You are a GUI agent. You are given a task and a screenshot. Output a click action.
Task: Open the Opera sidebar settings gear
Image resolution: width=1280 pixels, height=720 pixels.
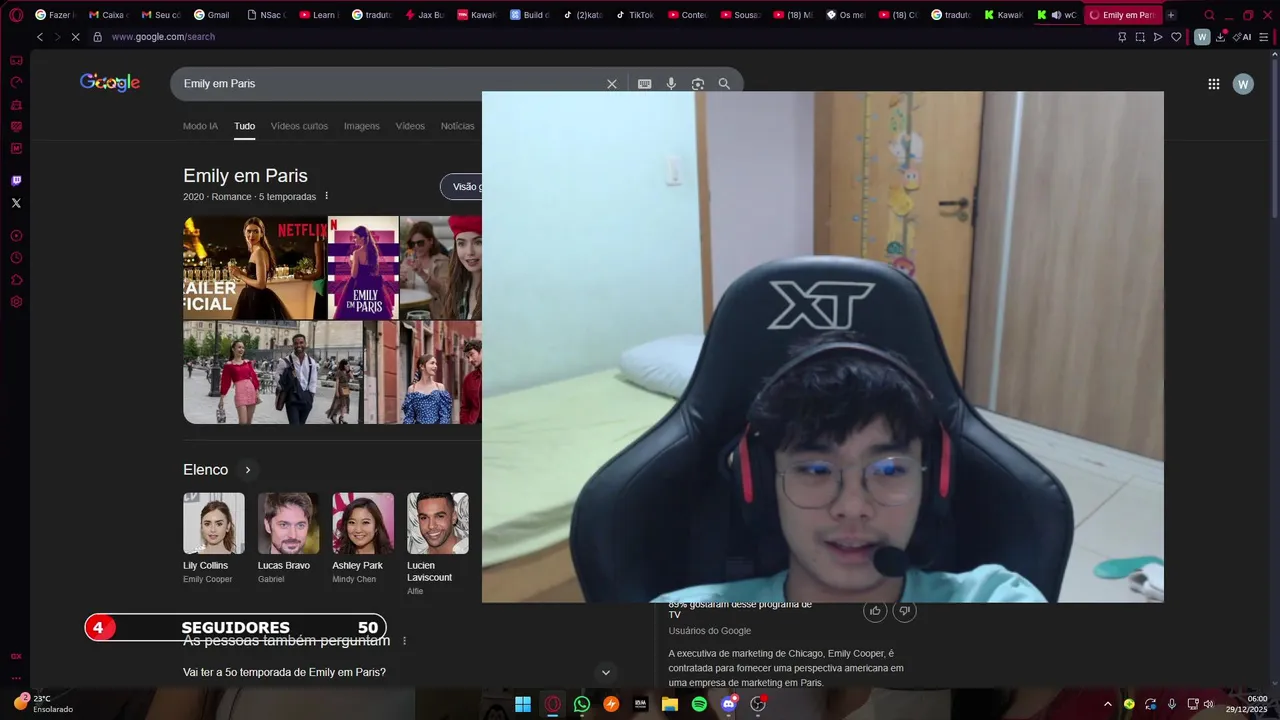point(16,302)
